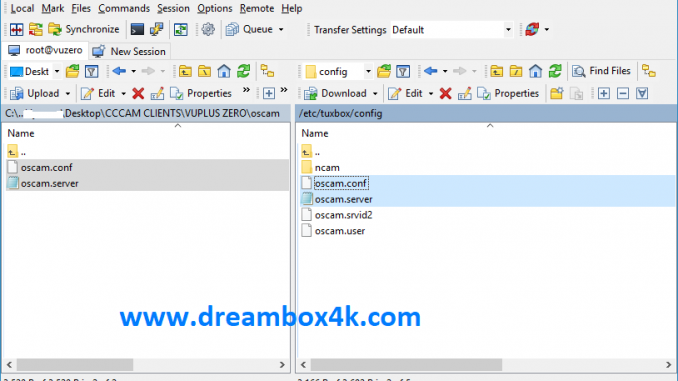The image size is (678, 381).
Task: Refresh the remote config directory
Action: tap(555, 71)
